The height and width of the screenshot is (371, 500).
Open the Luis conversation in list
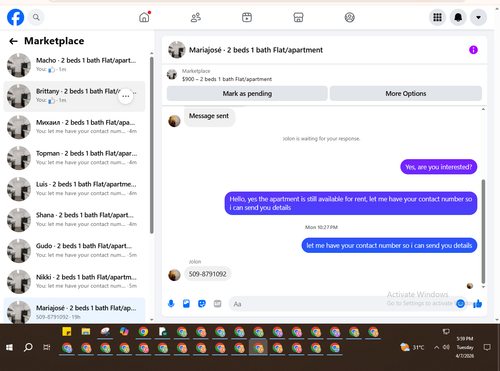[74, 189]
